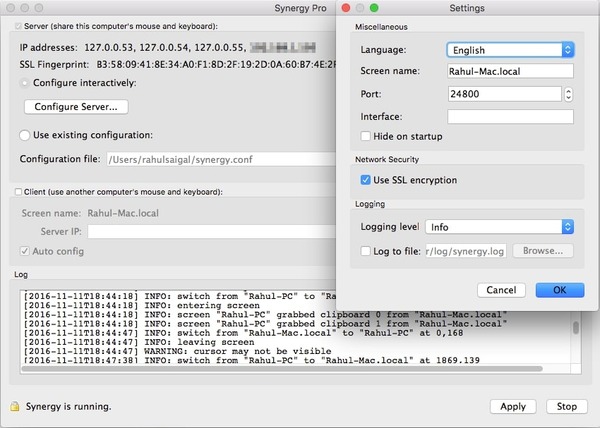The width and height of the screenshot is (600, 428).
Task: Click Cancel in the Settings dialog
Action: point(501,290)
